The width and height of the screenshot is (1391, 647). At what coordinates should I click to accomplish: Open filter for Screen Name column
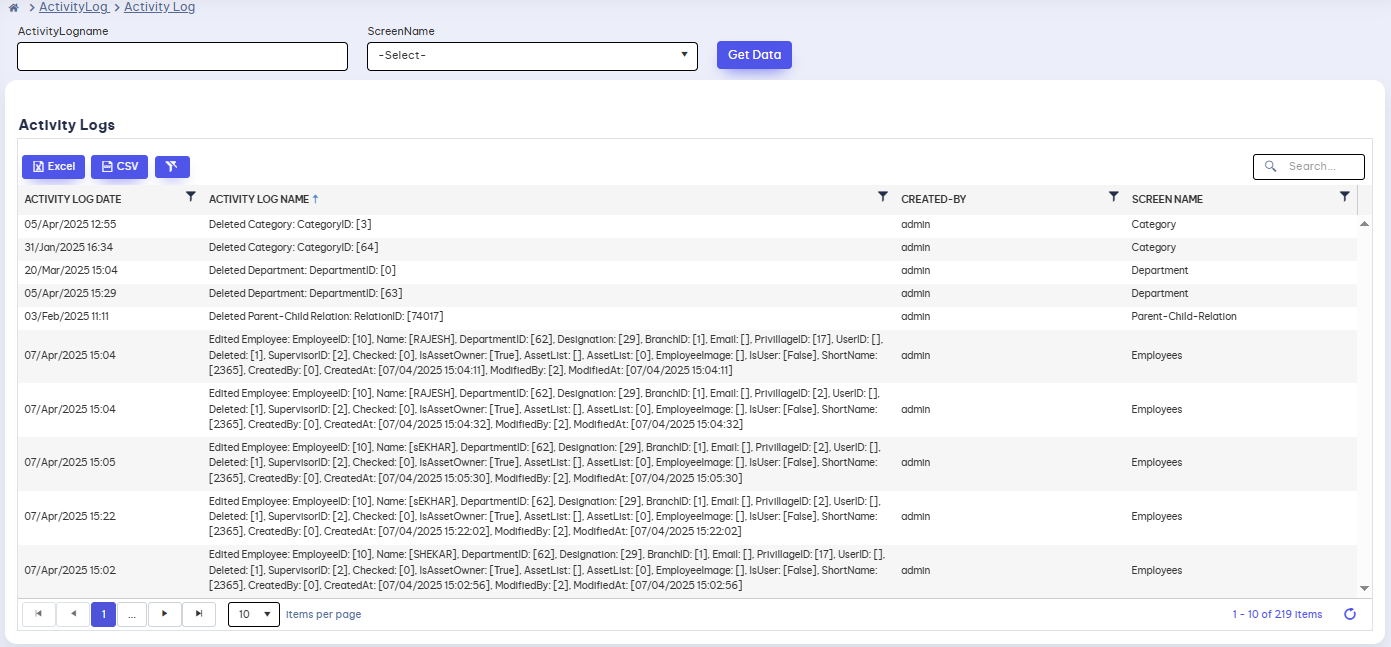(1344, 198)
